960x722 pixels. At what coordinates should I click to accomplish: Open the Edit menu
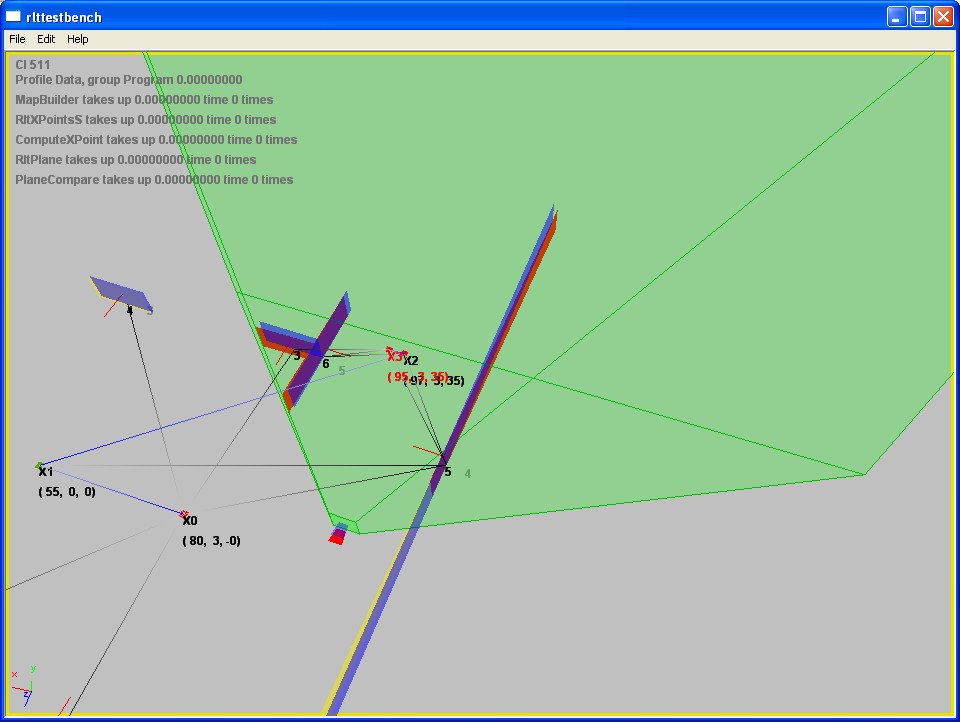pyautogui.click(x=46, y=39)
